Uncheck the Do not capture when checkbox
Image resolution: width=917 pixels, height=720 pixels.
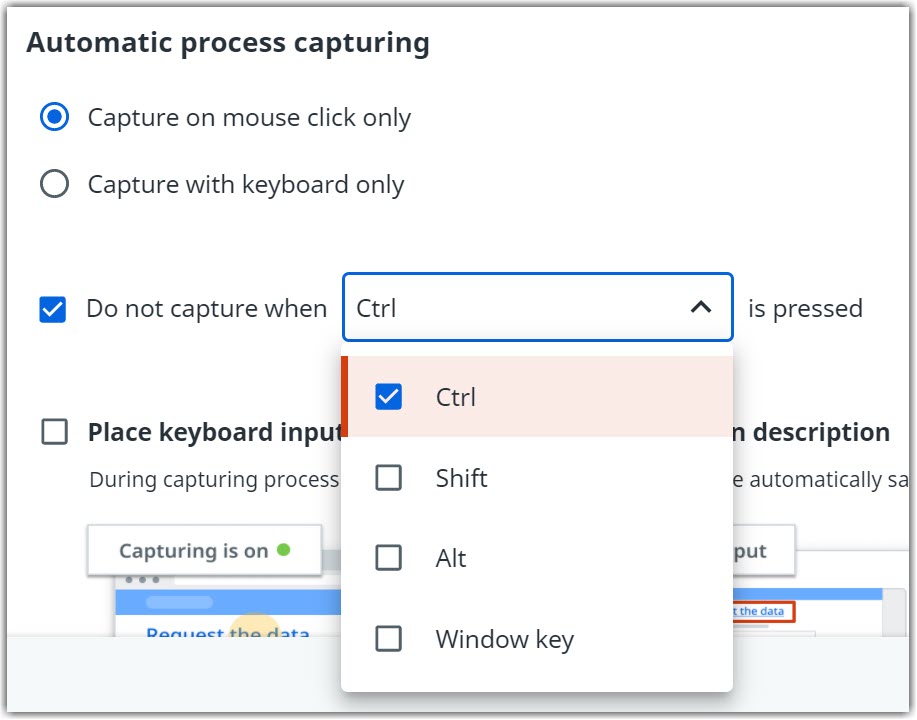coord(53,309)
